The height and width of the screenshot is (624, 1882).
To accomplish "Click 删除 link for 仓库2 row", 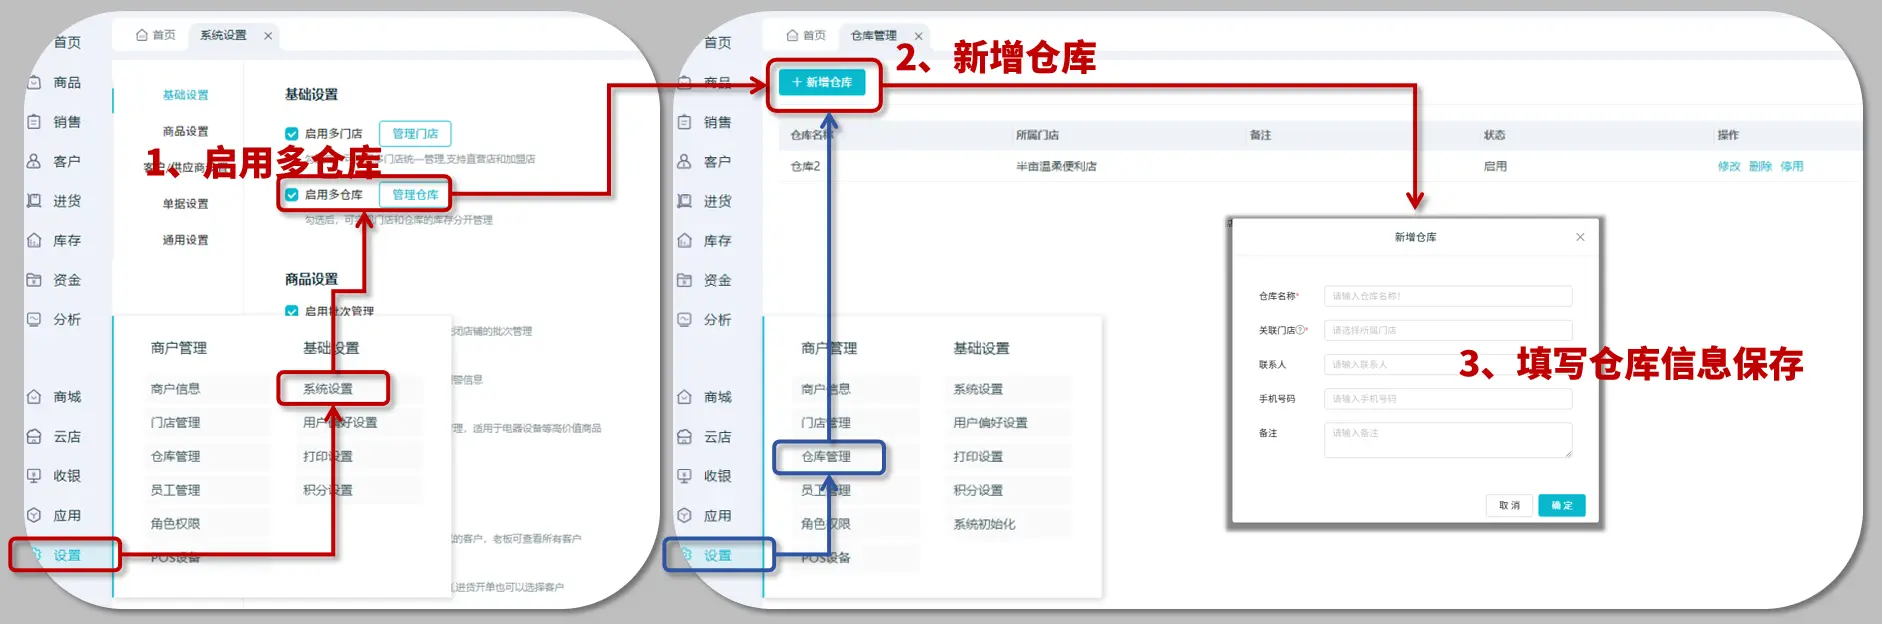I will [x=1760, y=167].
